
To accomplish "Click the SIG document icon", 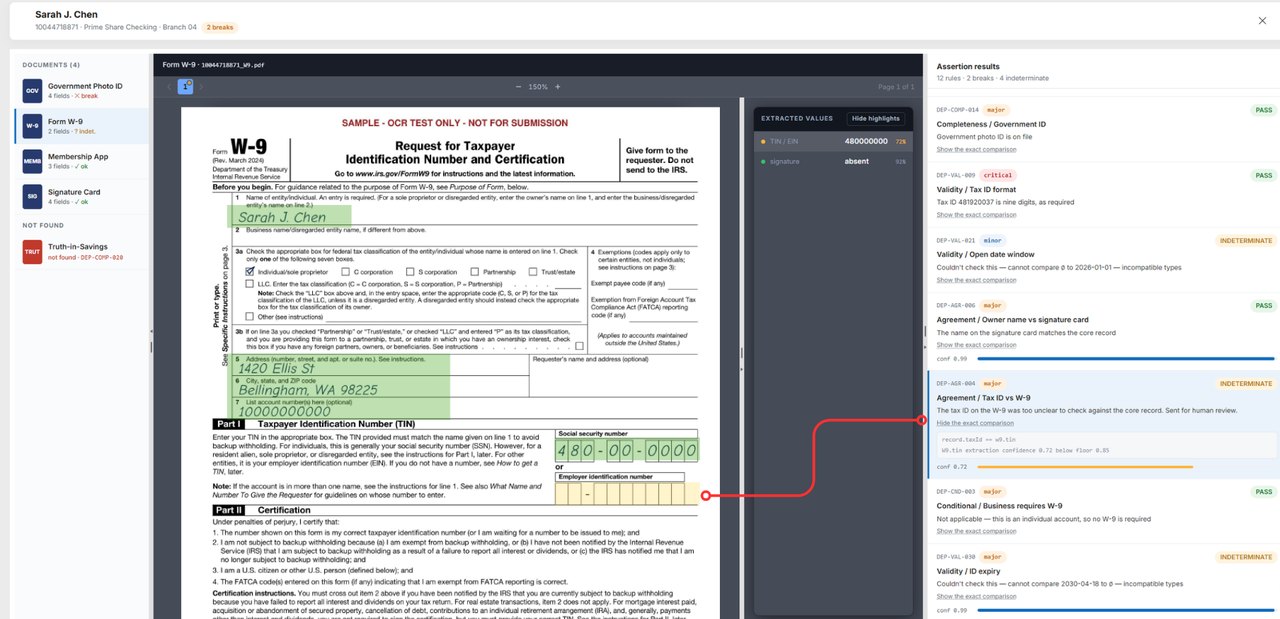I will [x=32, y=196].
